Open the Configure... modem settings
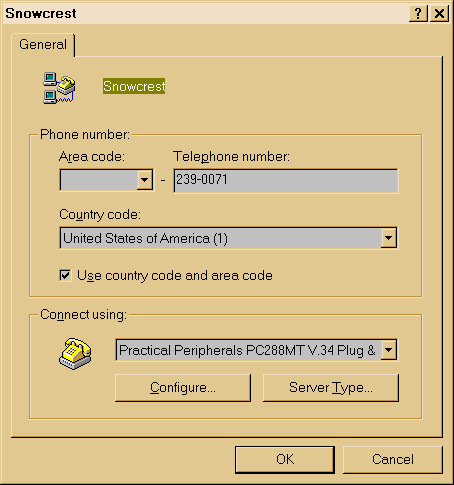Viewport: 454px width, 485px height. (183, 388)
